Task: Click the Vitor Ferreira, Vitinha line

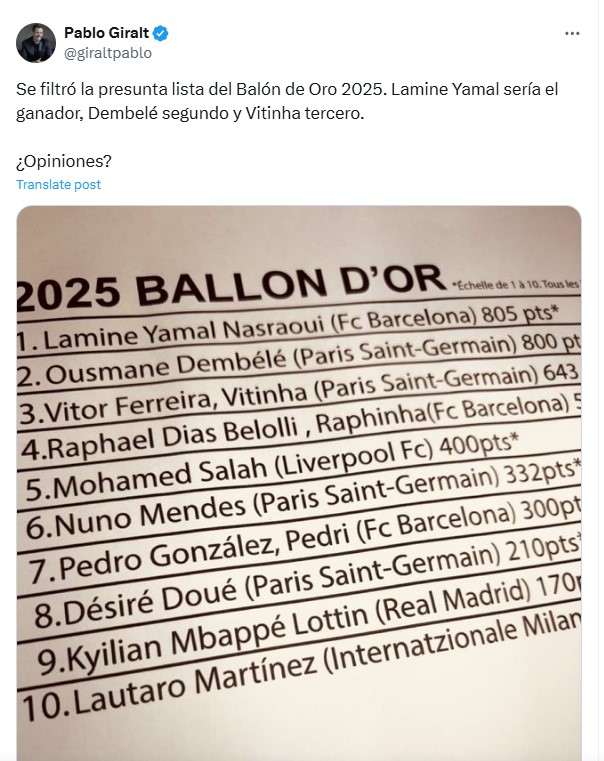Action: tap(298, 396)
